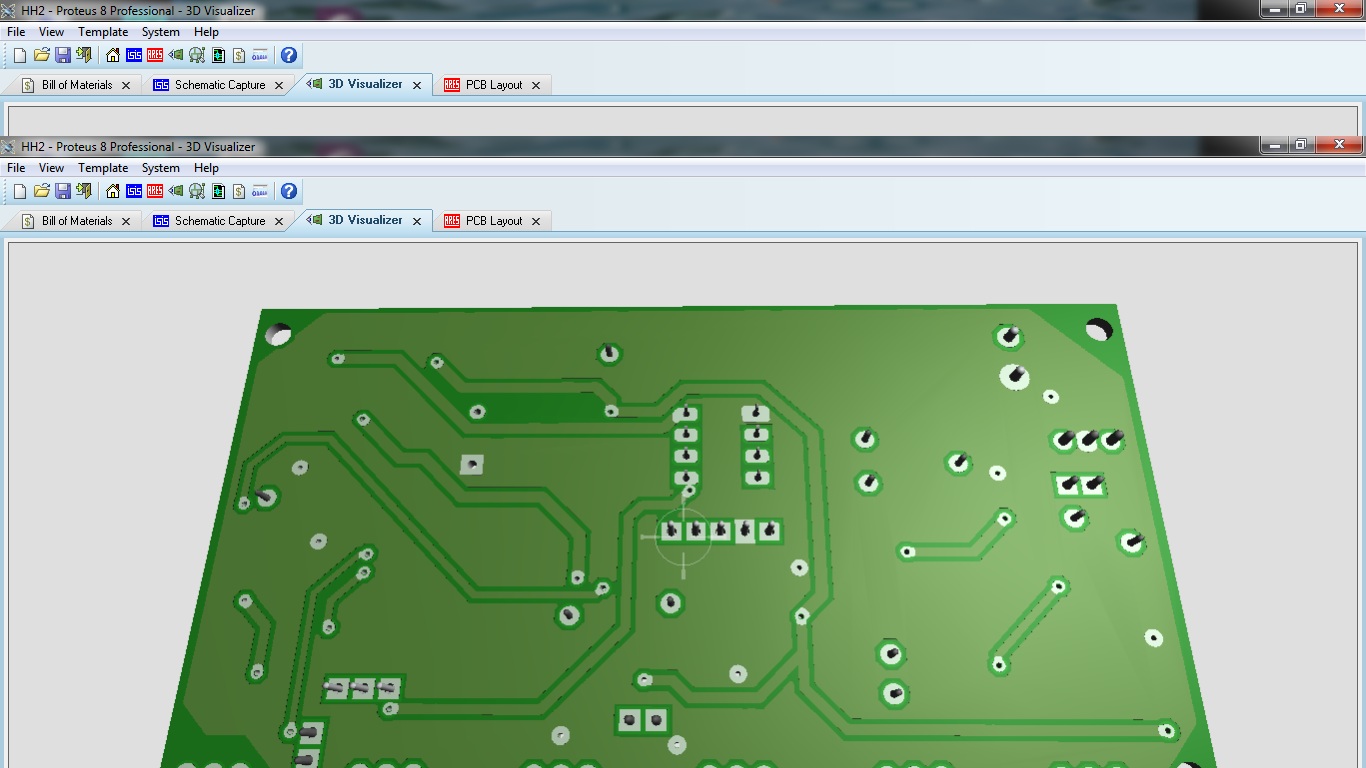1366x768 pixels.
Task: Close 3D Visualizer tab in back window
Action: coord(417,85)
